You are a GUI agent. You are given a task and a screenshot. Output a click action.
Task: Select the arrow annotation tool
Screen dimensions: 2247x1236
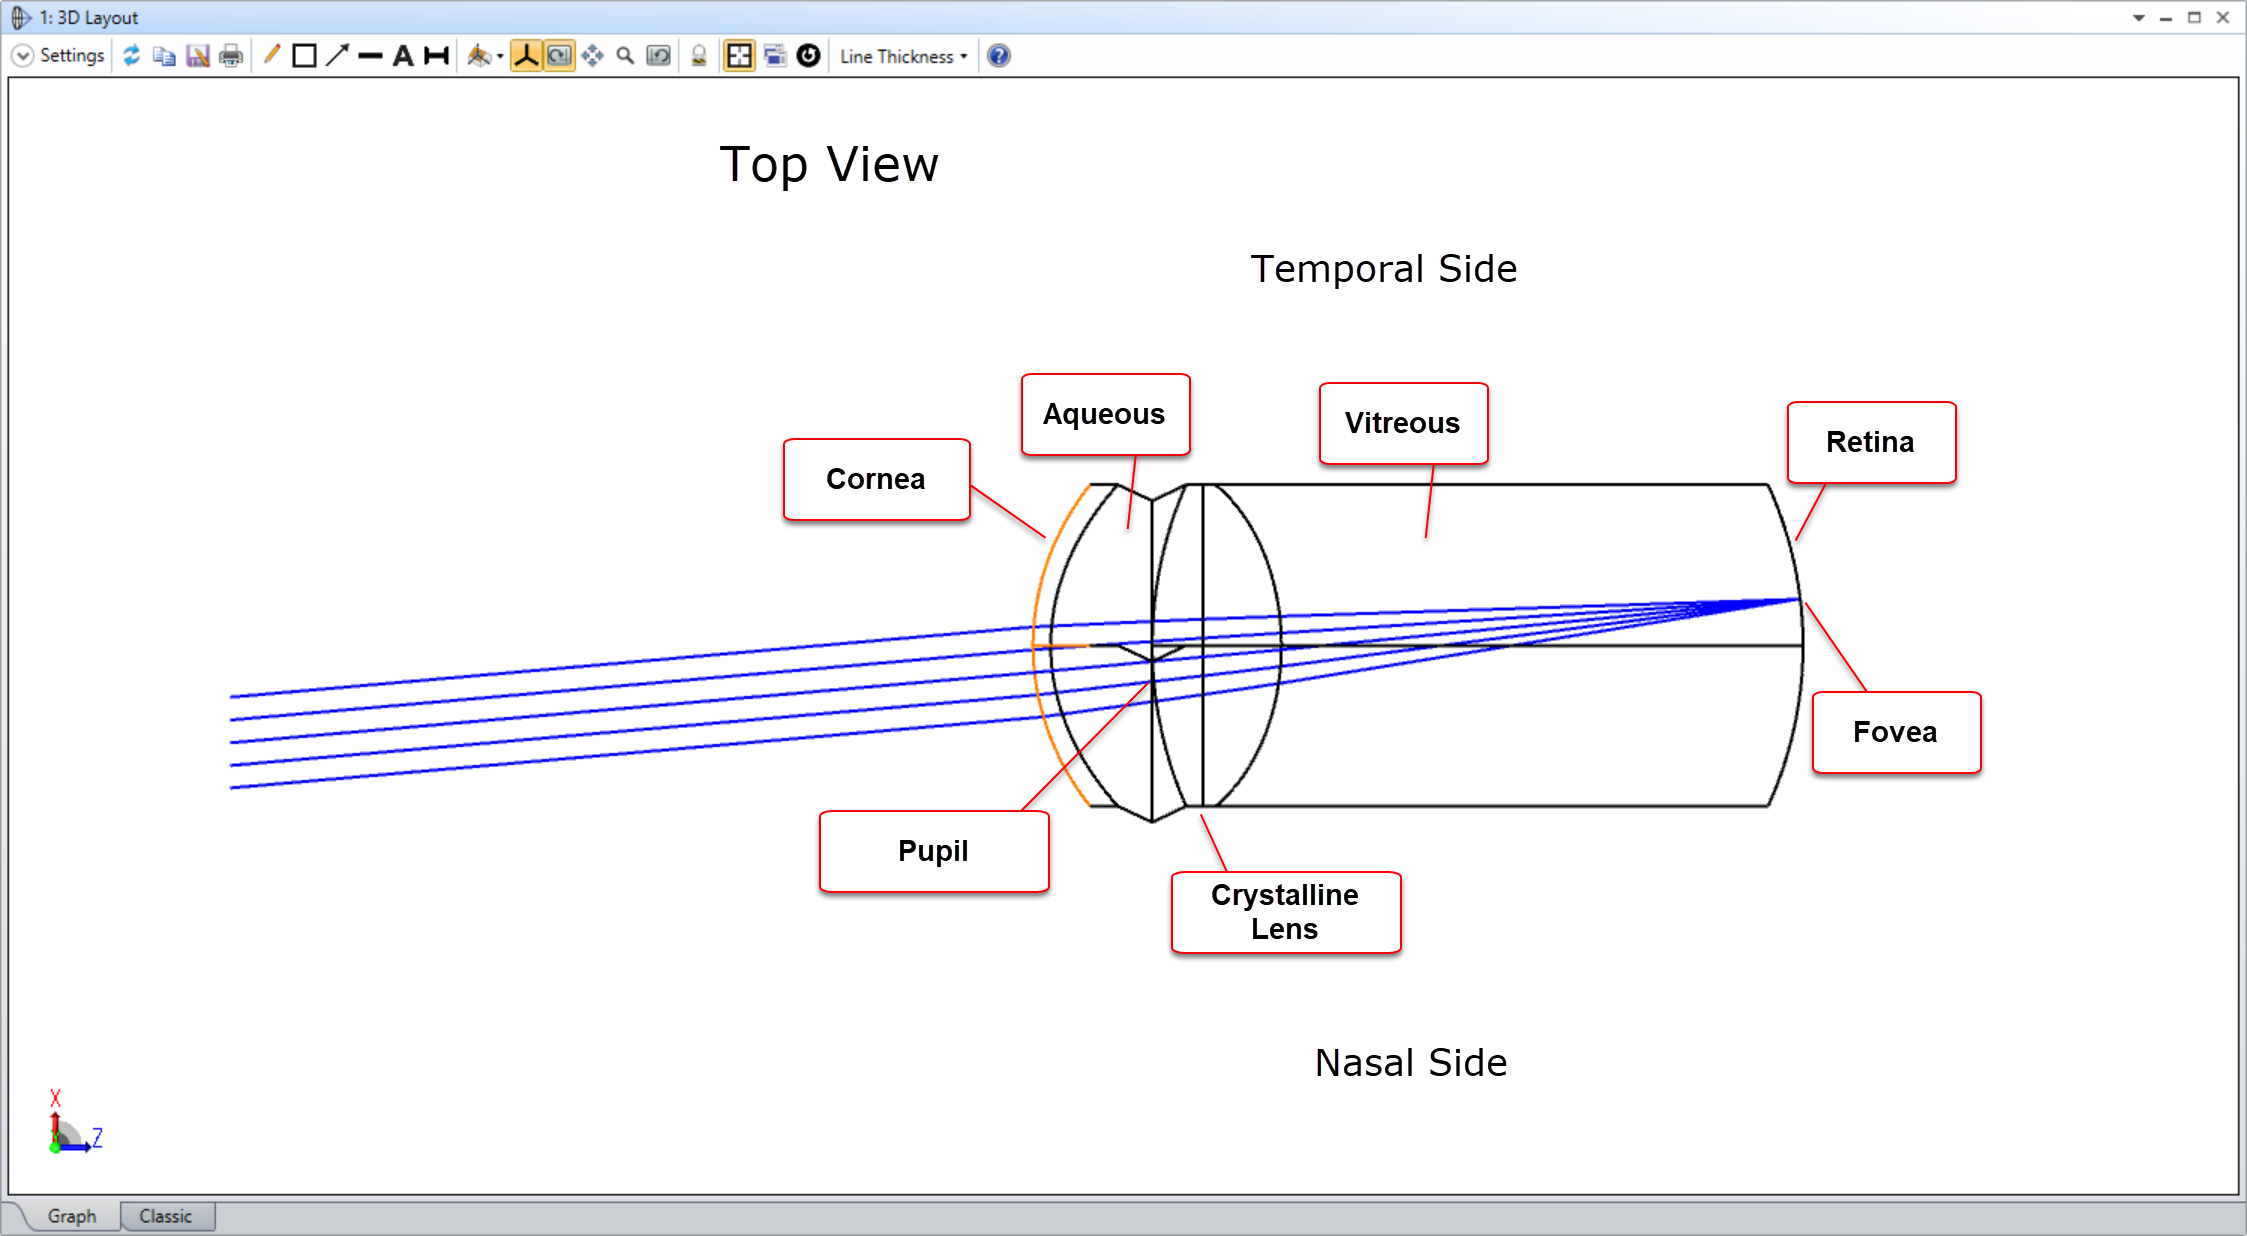[338, 56]
